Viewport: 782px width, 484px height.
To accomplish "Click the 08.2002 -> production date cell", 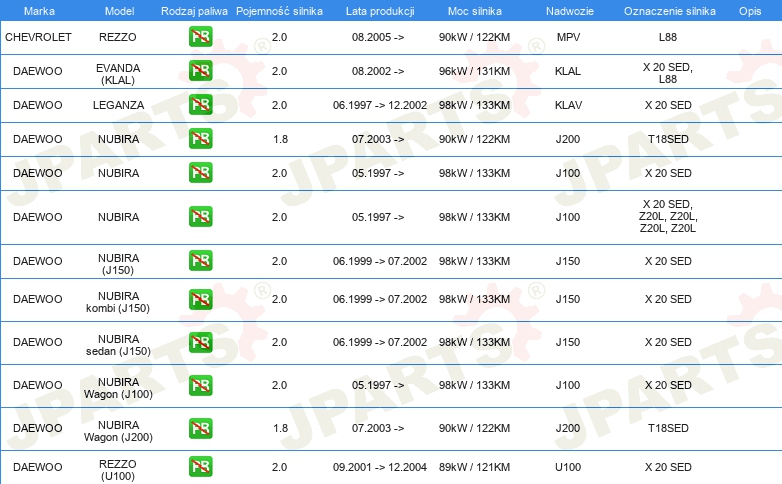I will tap(378, 71).
